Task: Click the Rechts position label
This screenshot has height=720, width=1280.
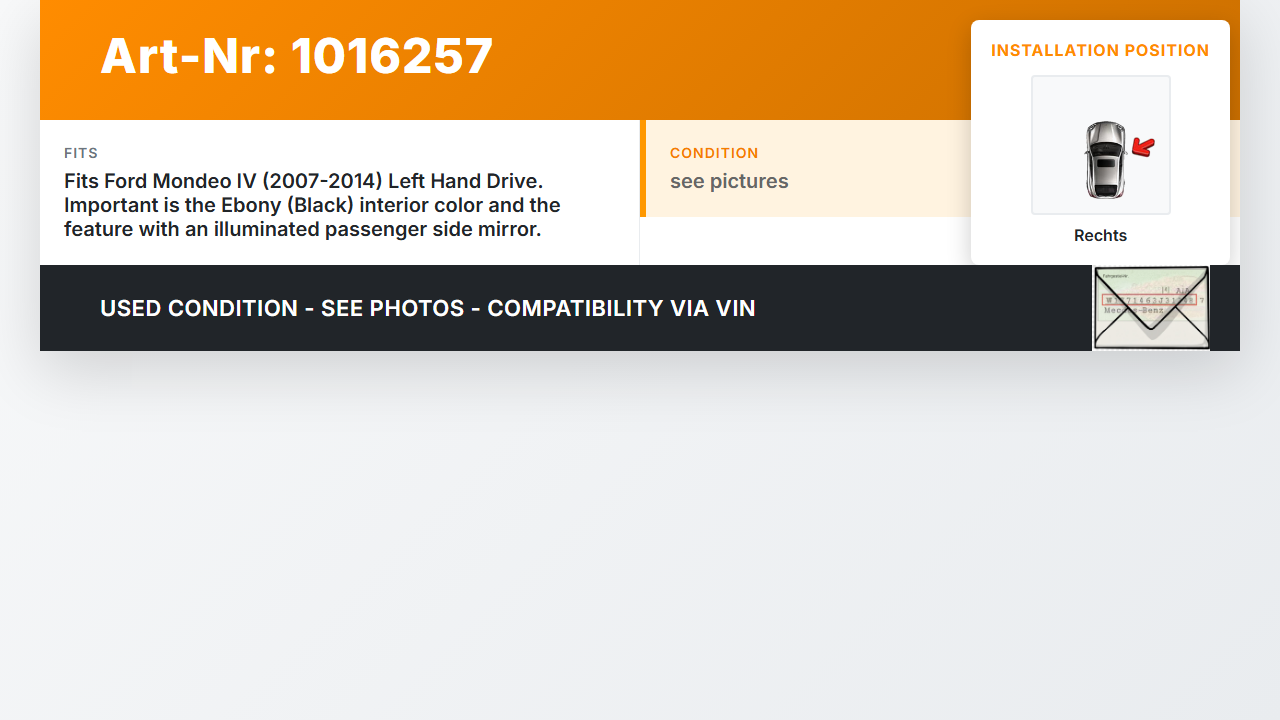Action: tap(1100, 236)
